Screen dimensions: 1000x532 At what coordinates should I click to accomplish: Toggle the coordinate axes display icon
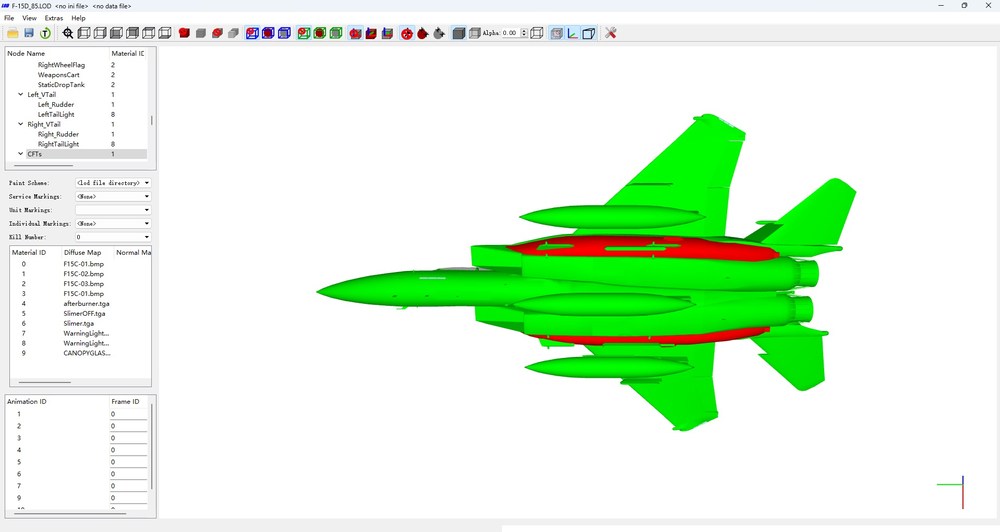click(573, 33)
